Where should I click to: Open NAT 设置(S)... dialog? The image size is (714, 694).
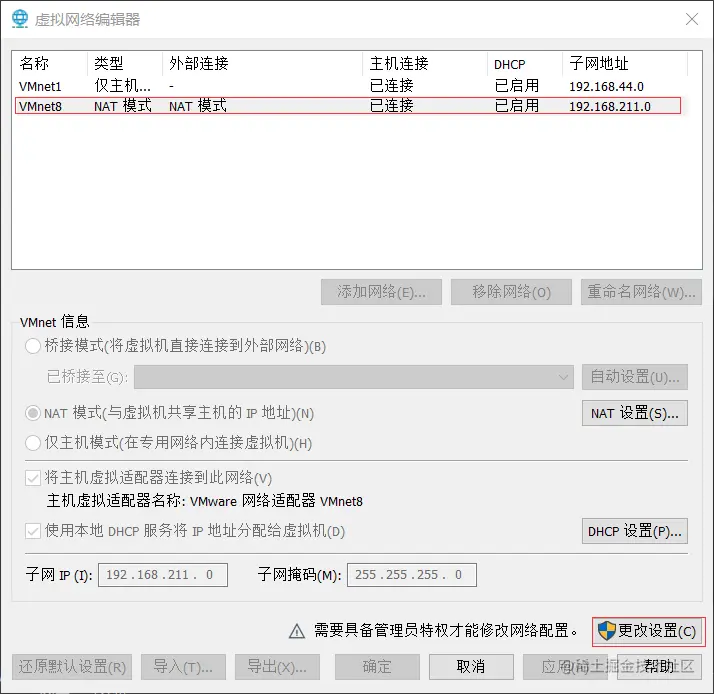pos(635,413)
